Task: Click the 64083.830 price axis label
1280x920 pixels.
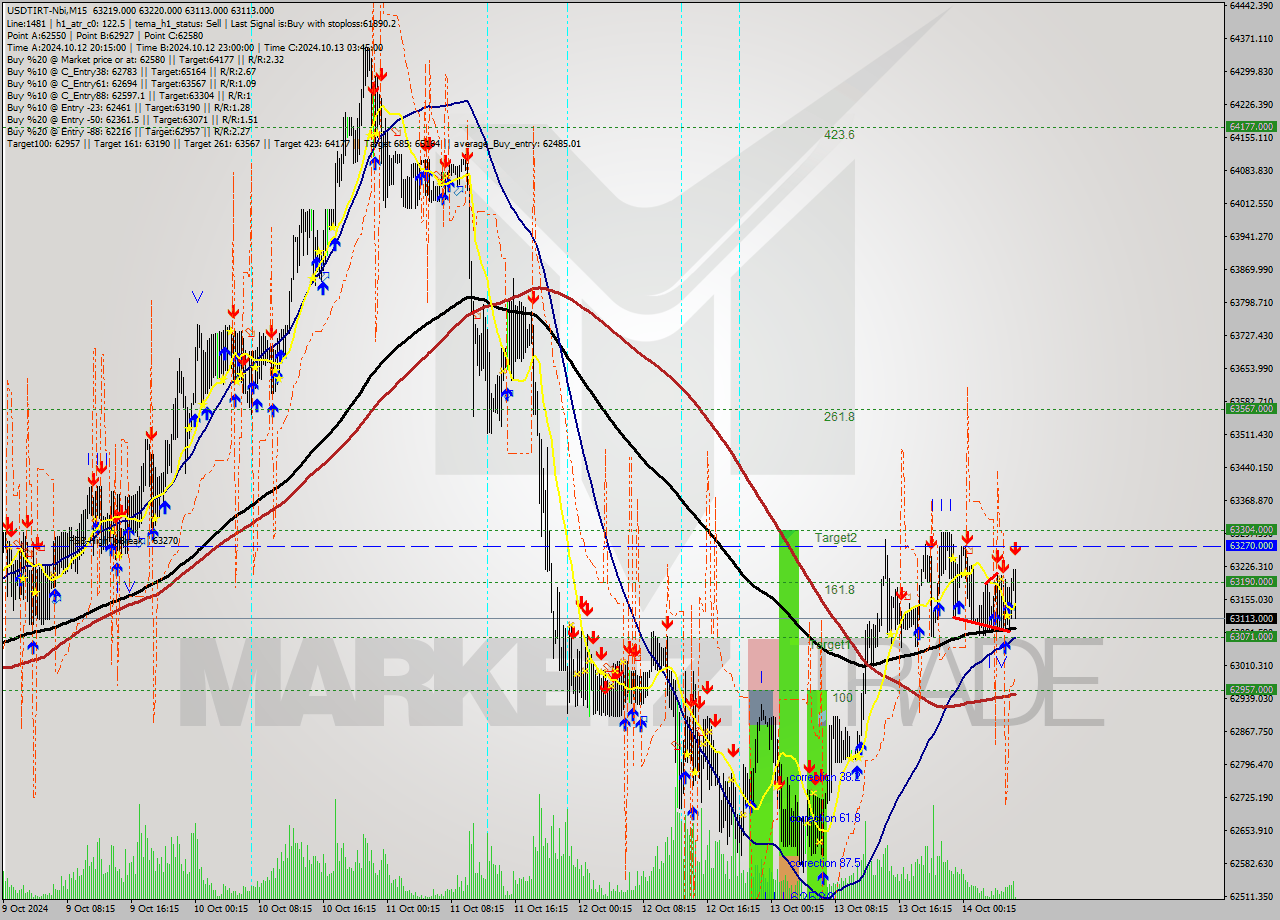Action: (1251, 170)
